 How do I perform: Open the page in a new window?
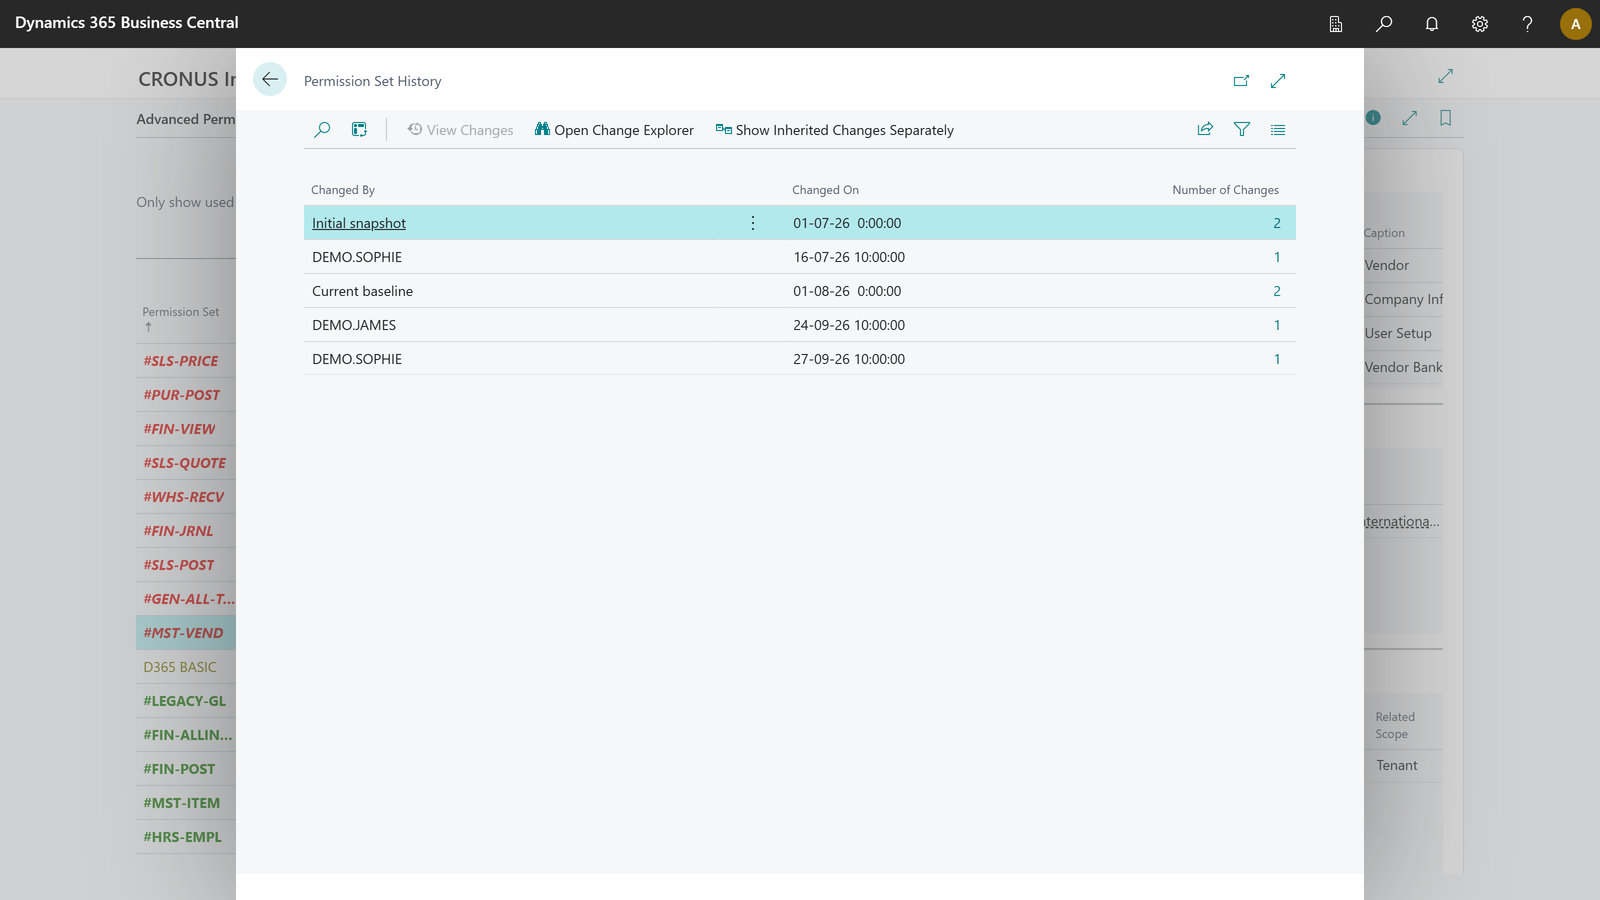click(1241, 81)
